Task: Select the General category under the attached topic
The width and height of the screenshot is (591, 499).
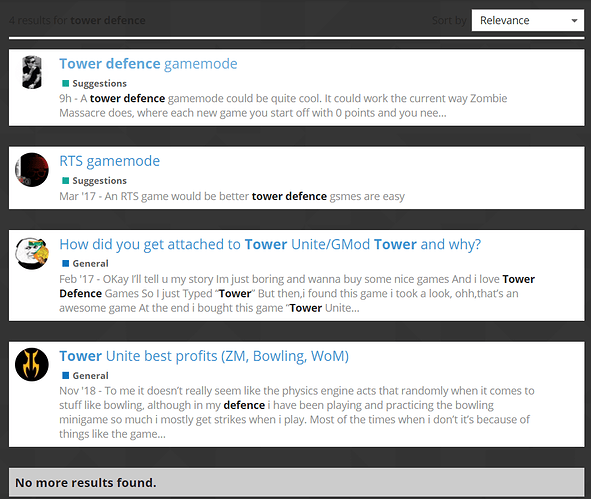Action: [x=85, y=263]
